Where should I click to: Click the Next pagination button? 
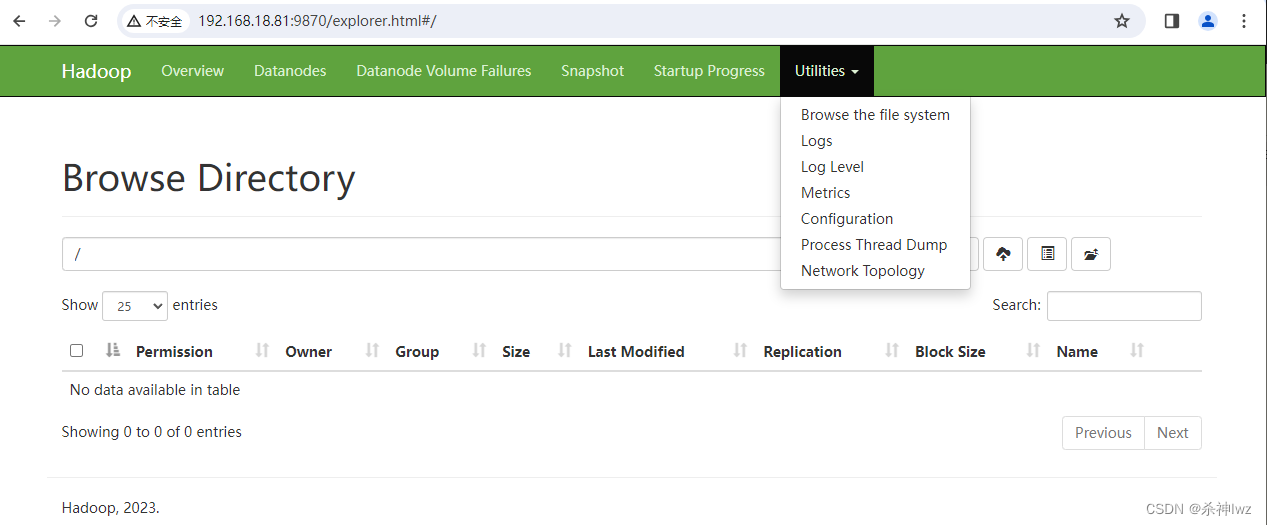[1172, 433]
